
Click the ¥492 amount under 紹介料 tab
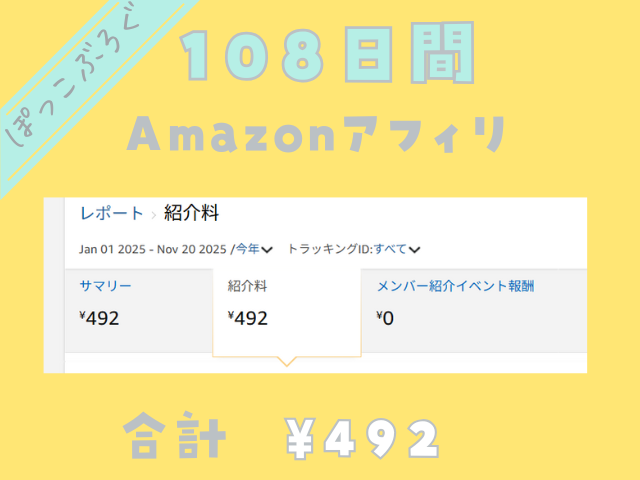pos(248,319)
